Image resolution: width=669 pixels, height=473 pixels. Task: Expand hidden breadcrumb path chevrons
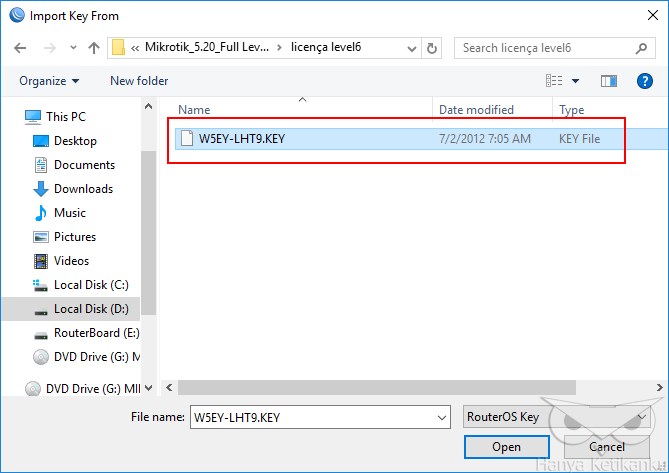point(135,48)
